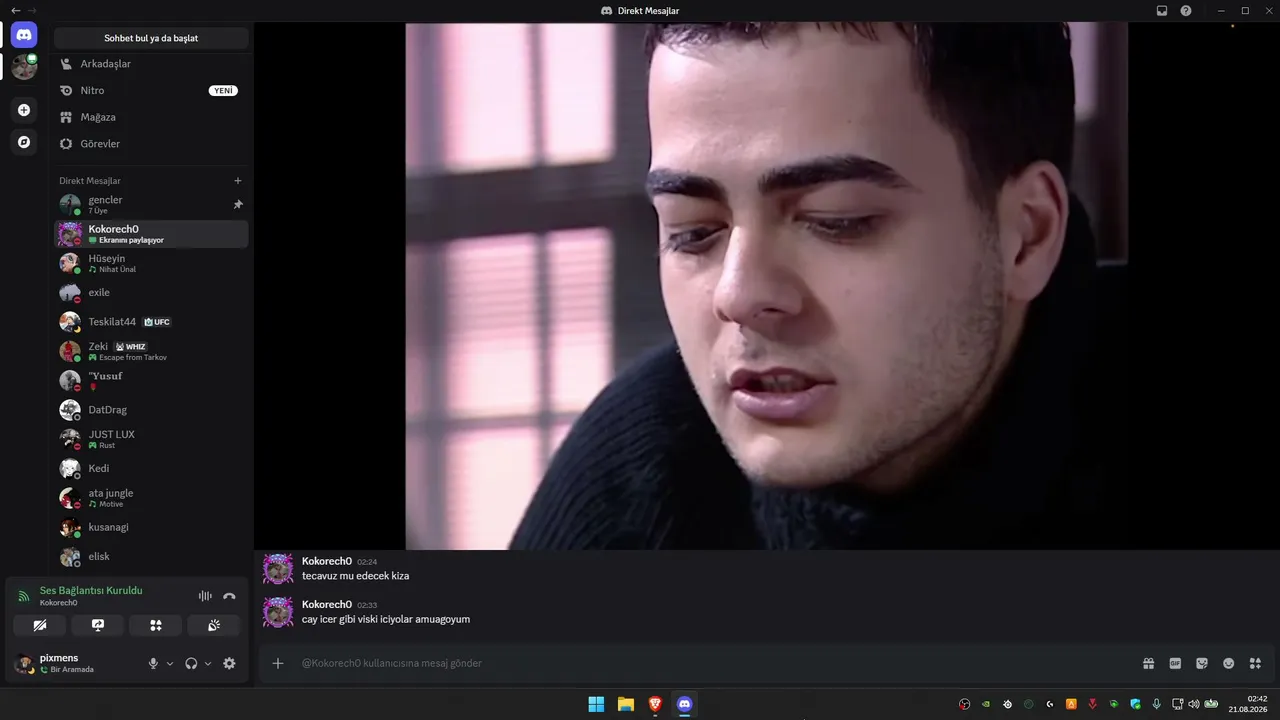Open the Nitro page
The image size is (1280, 720).
[151, 91]
